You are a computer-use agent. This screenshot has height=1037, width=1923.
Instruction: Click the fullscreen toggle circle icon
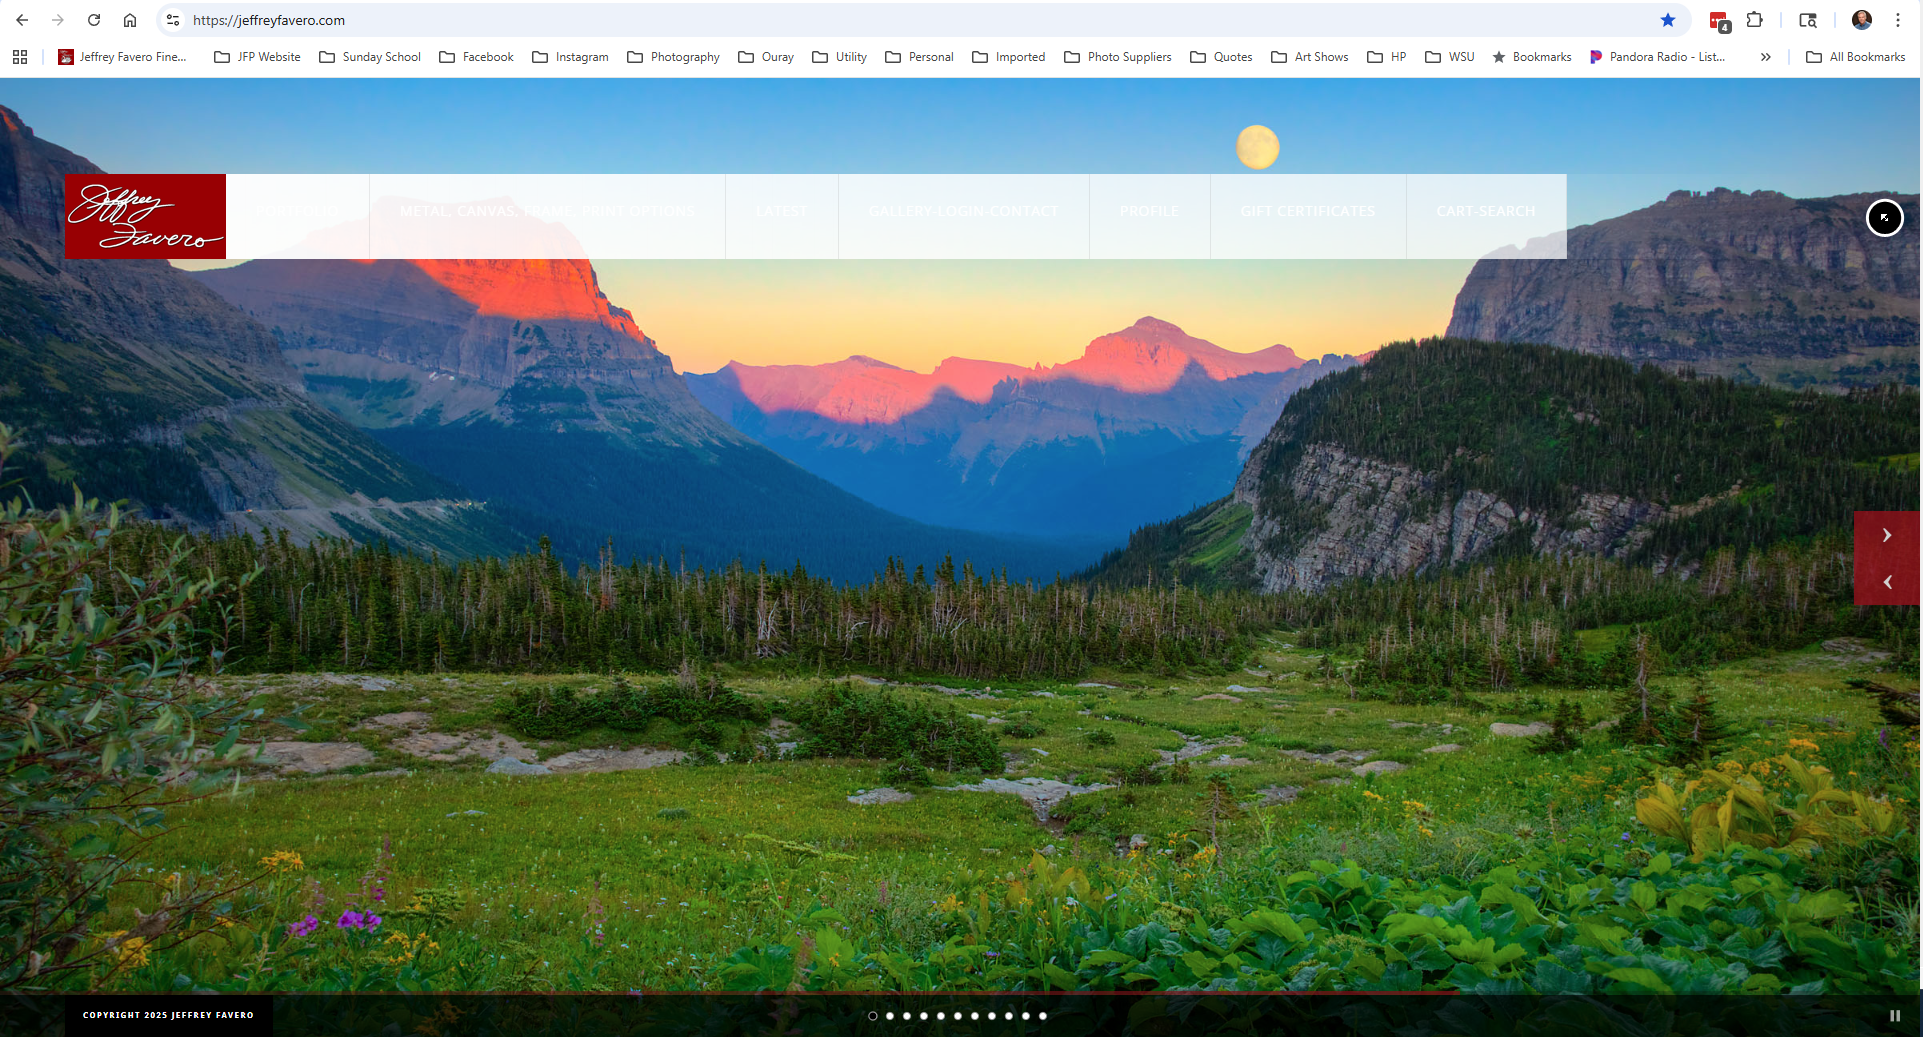point(1884,218)
